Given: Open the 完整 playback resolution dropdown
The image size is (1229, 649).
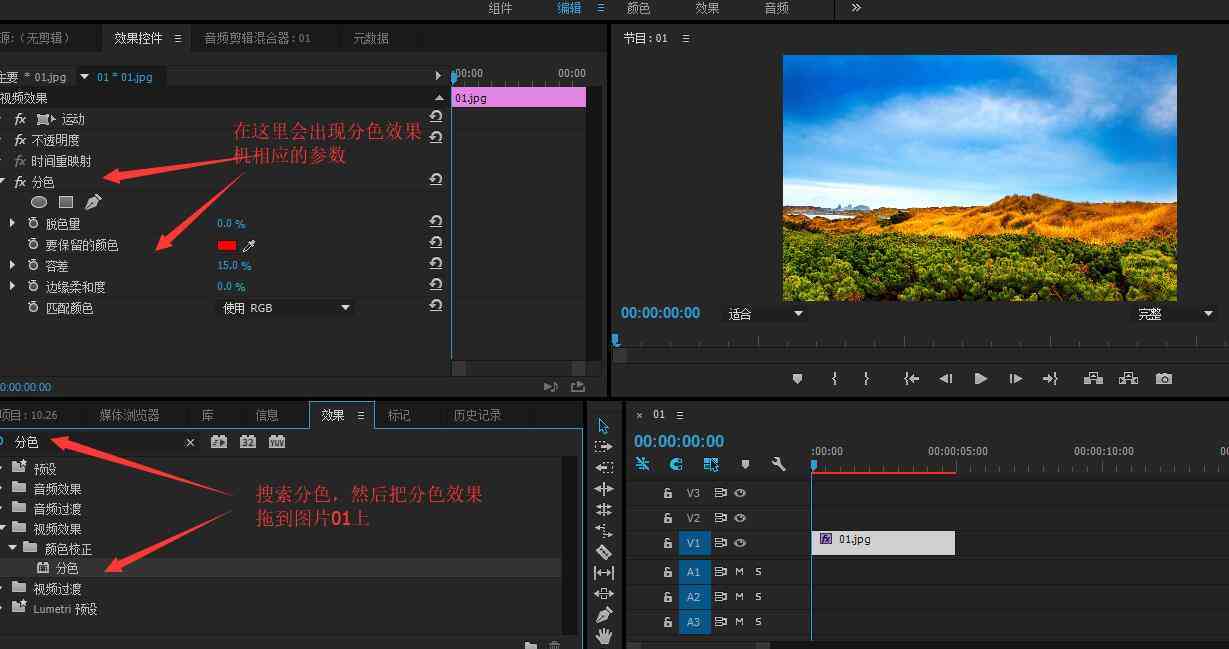Looking at the screenshot, I should [x=1176, y=314].
